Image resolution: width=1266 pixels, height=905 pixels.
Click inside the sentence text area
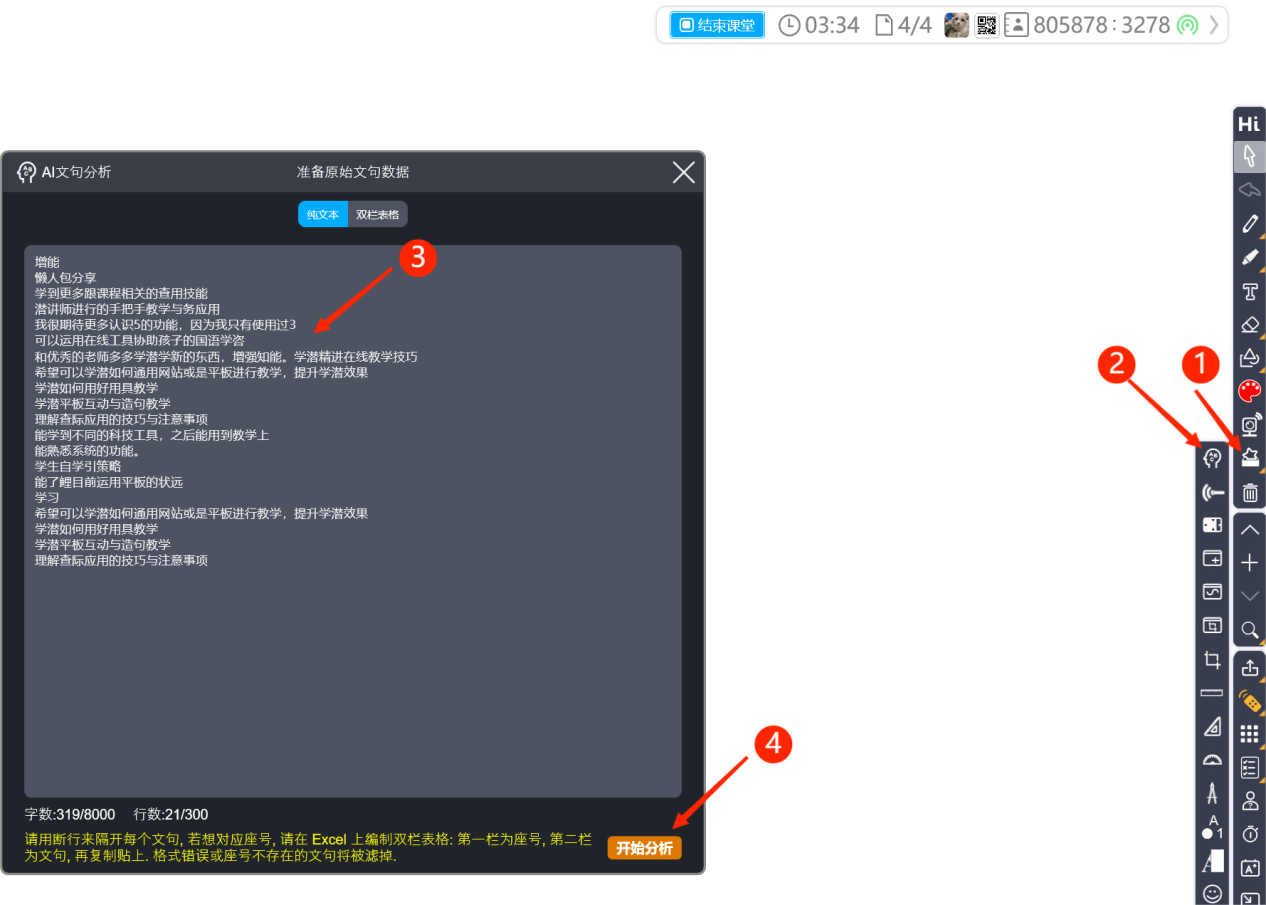coord(352,650)
